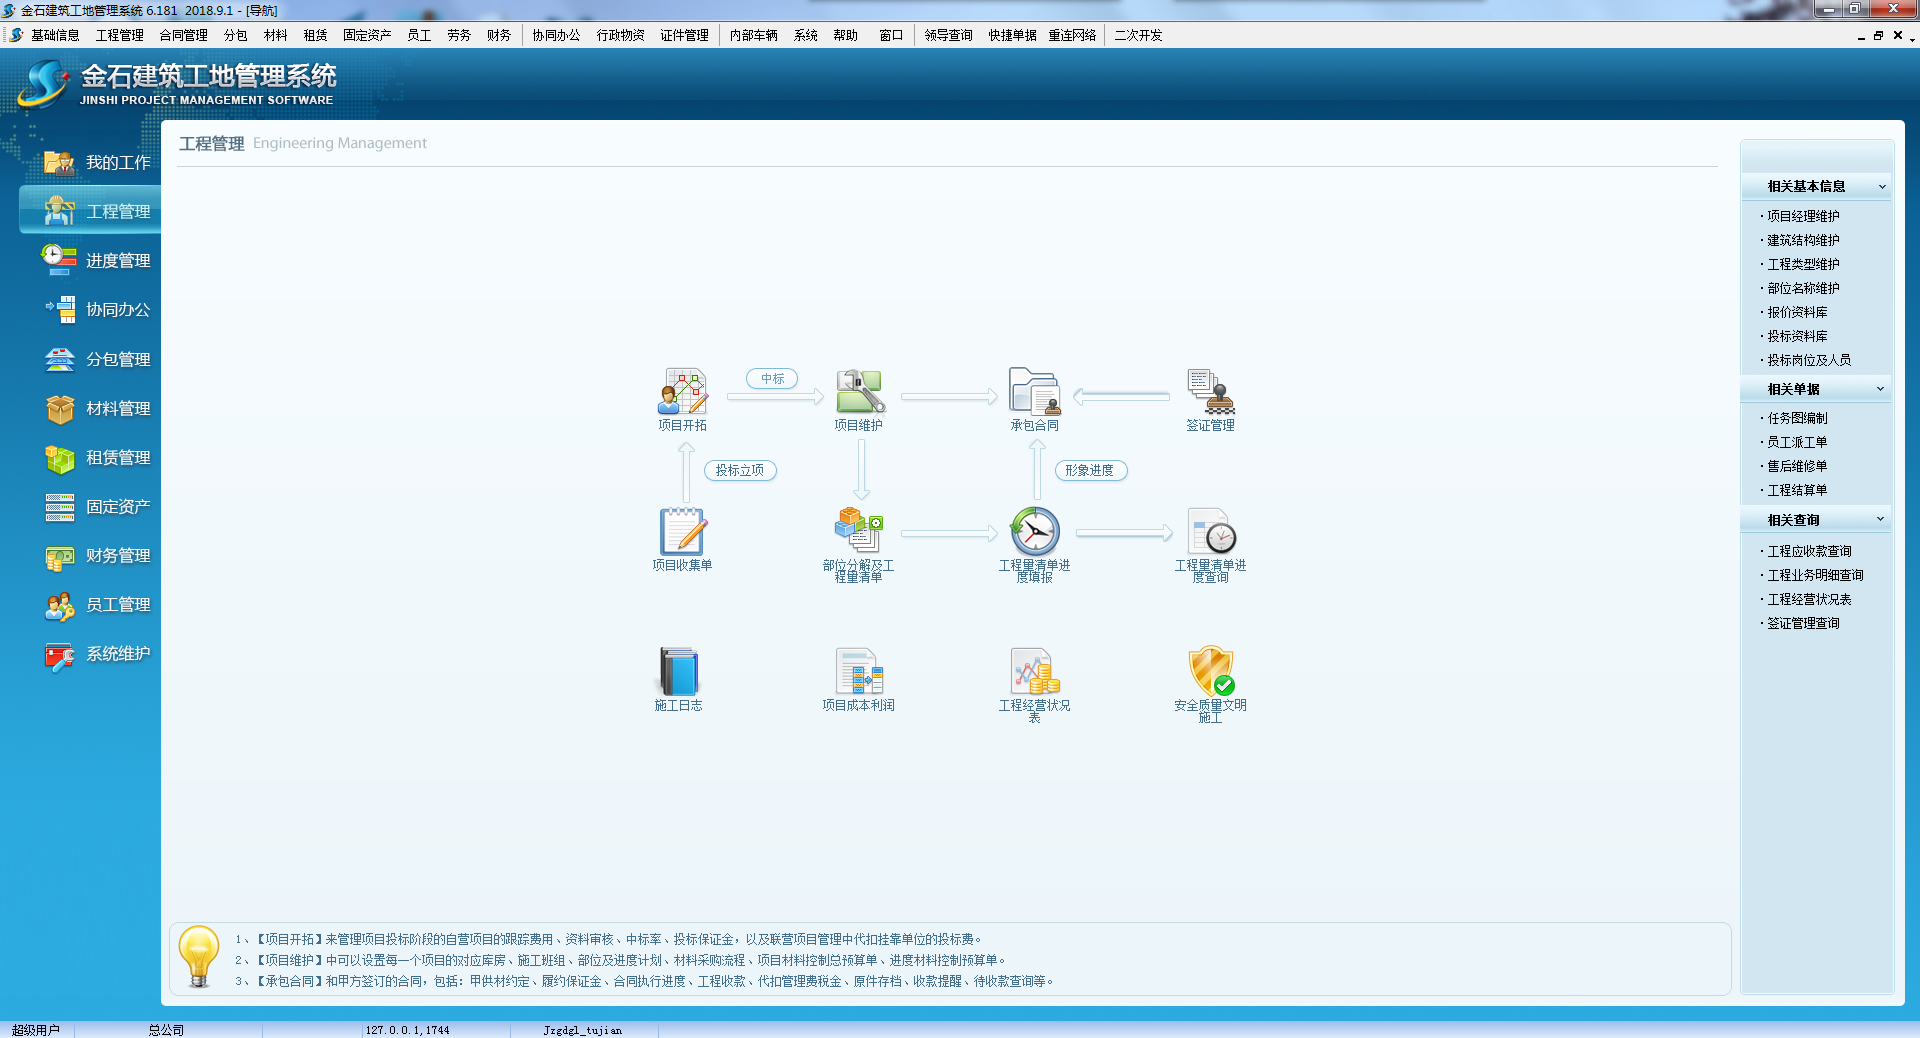Open the 证件管理 menu

684,35
